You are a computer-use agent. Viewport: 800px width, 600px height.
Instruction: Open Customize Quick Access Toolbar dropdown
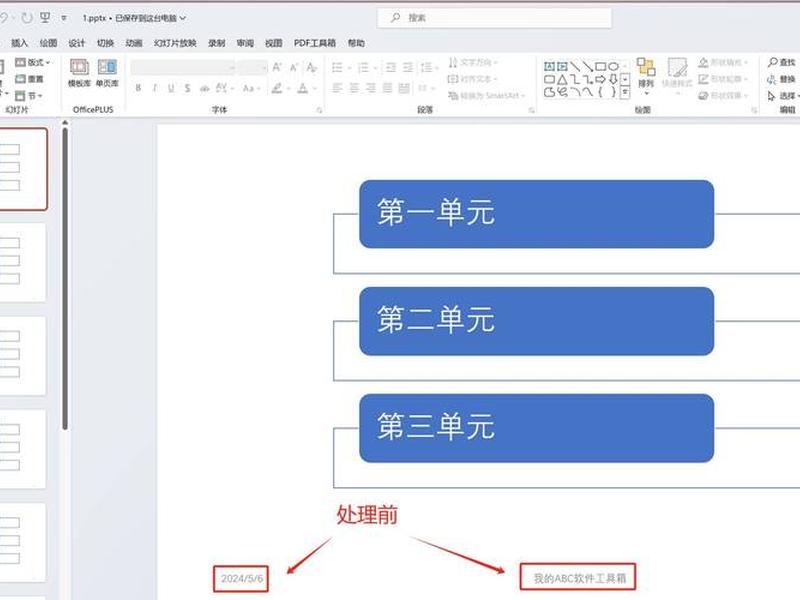64,18
